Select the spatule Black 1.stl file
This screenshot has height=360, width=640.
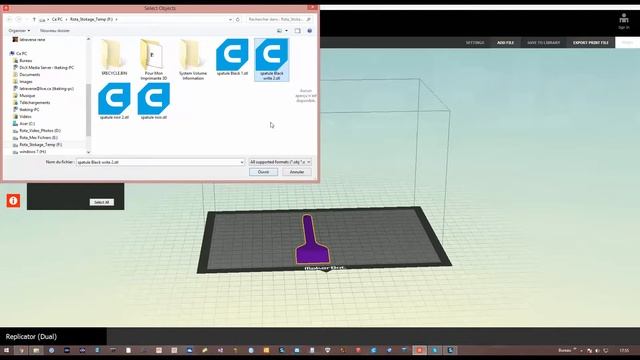click(232, 57)
